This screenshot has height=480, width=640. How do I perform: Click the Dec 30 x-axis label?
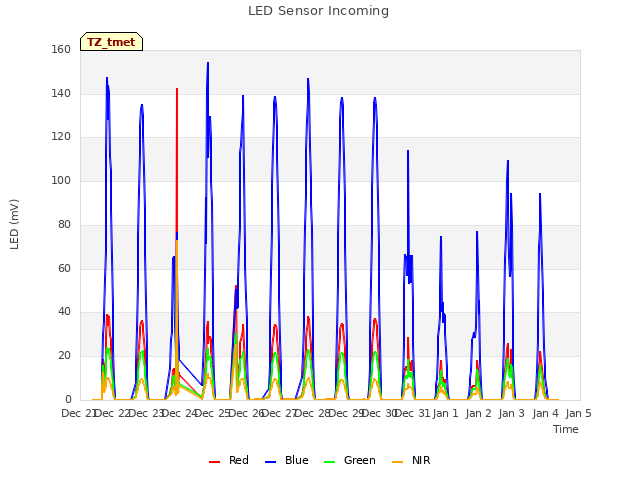[380, 413]
